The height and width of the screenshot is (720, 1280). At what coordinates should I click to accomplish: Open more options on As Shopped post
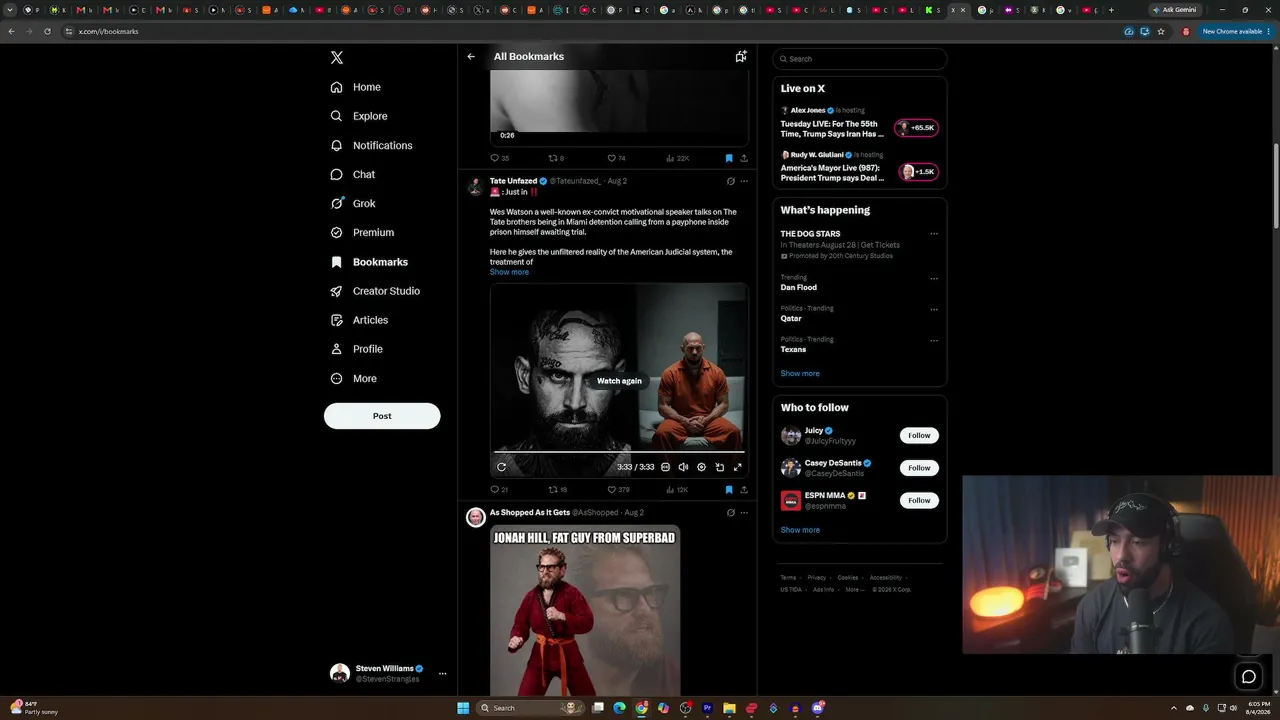pos(744,513)
